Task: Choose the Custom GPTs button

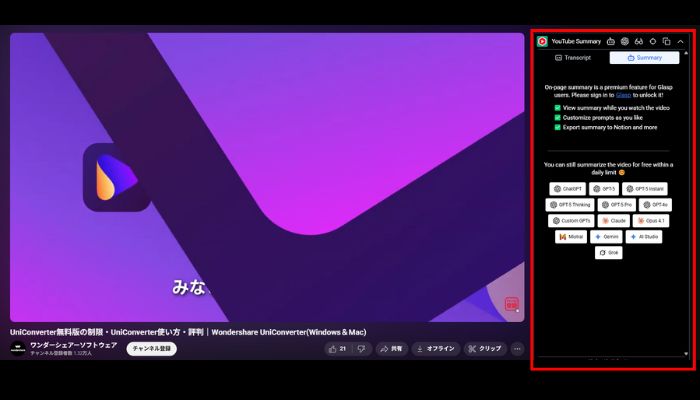Action: (571, 221)
